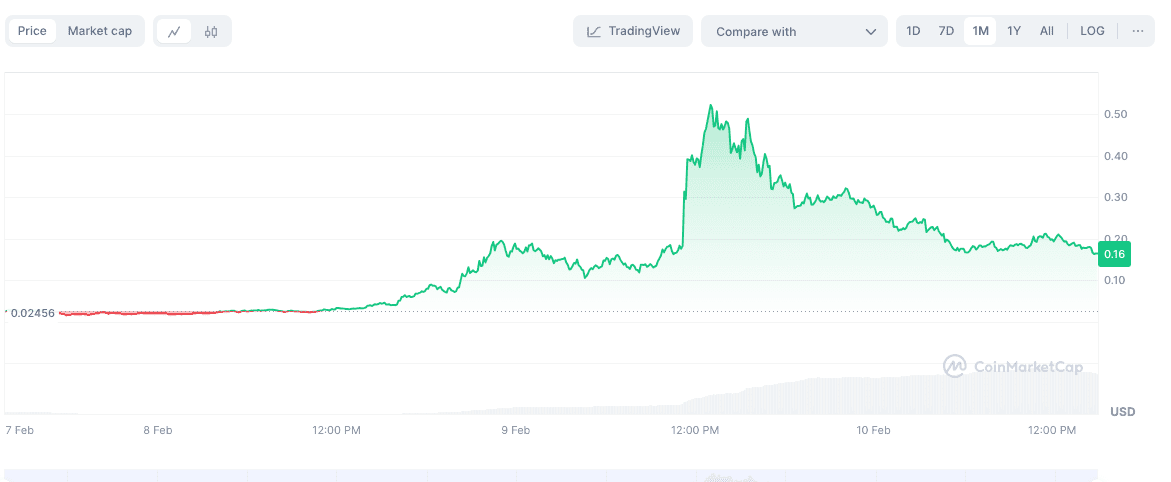Click the 0.30 axis value
Viewport: 1171px width, 482px height.
pos(1115,197)
